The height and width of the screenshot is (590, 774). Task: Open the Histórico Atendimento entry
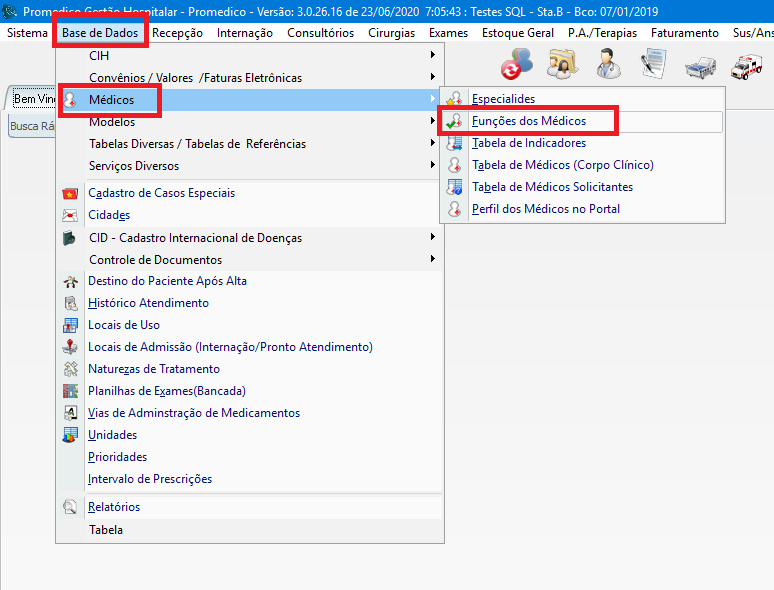[x=250, y=303]
